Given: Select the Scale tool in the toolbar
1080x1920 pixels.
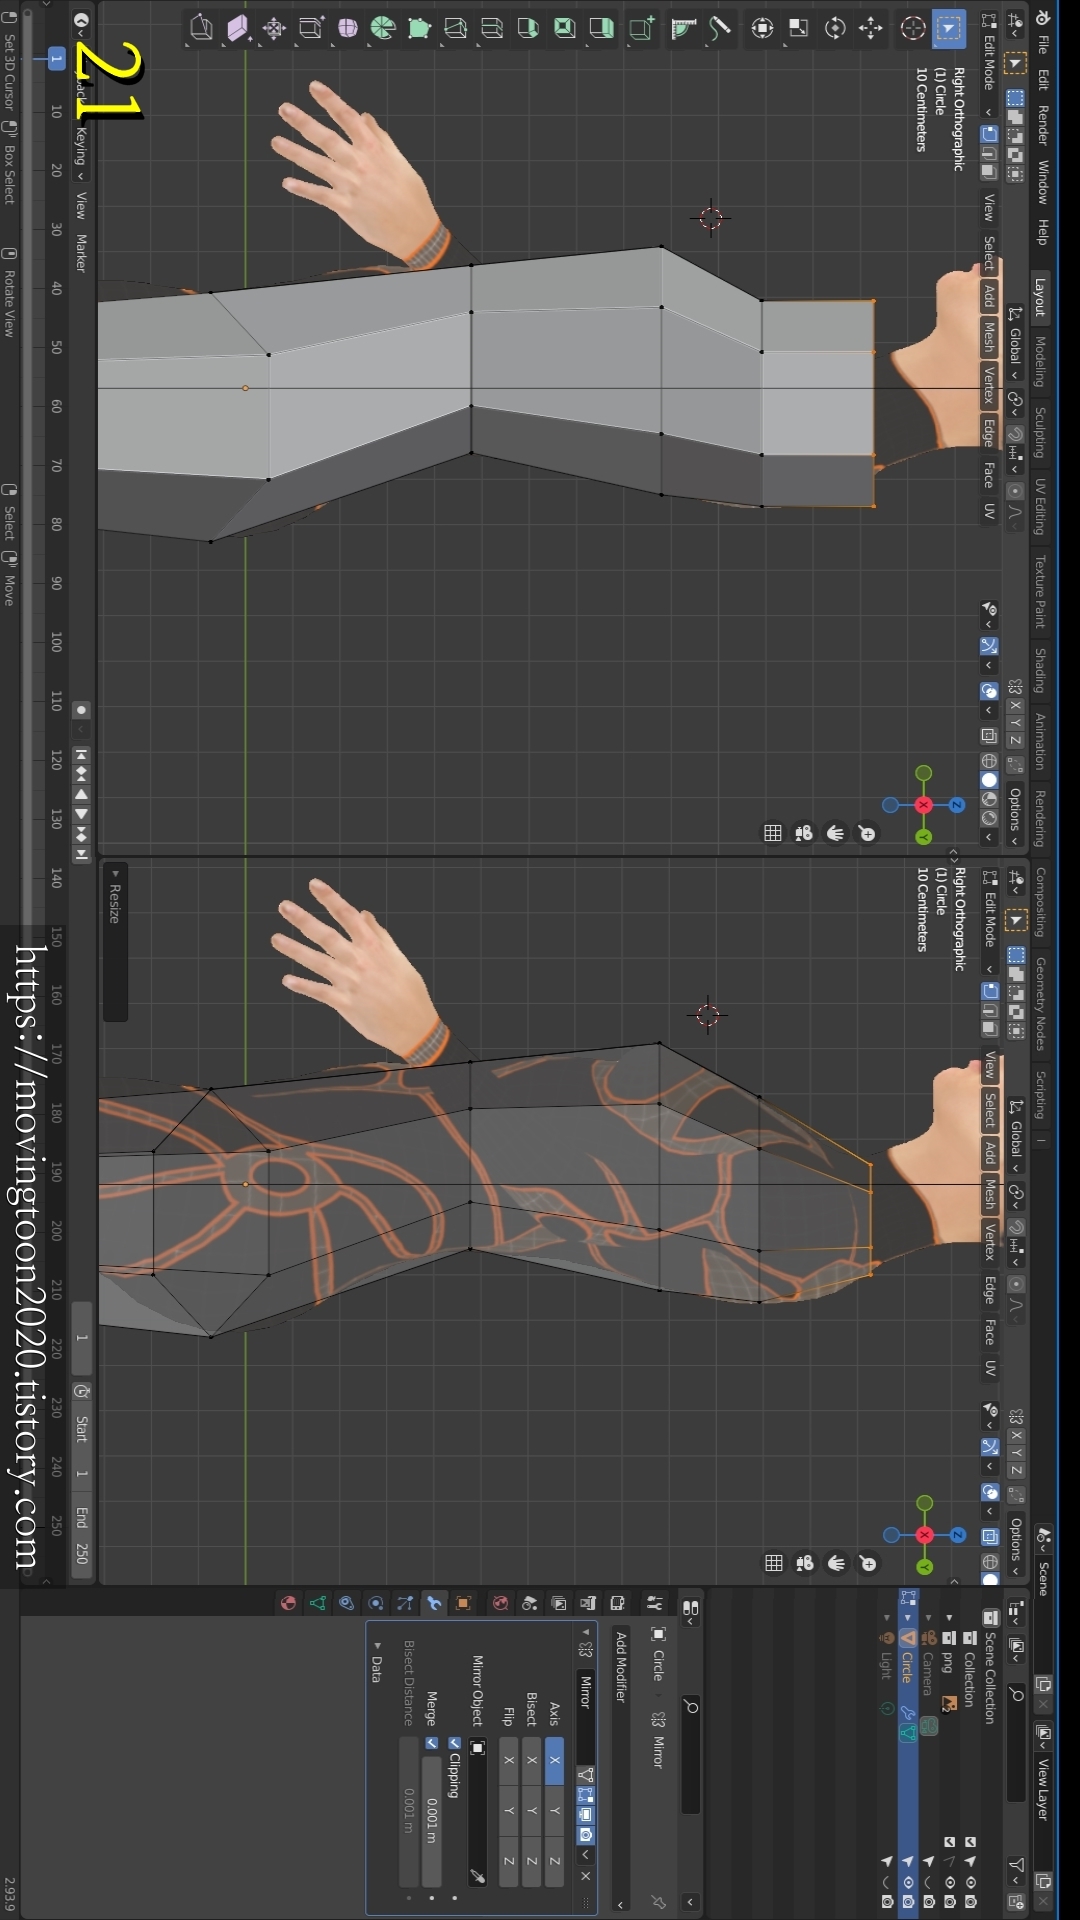Looking at the screenshot, I should coord(798,29).
